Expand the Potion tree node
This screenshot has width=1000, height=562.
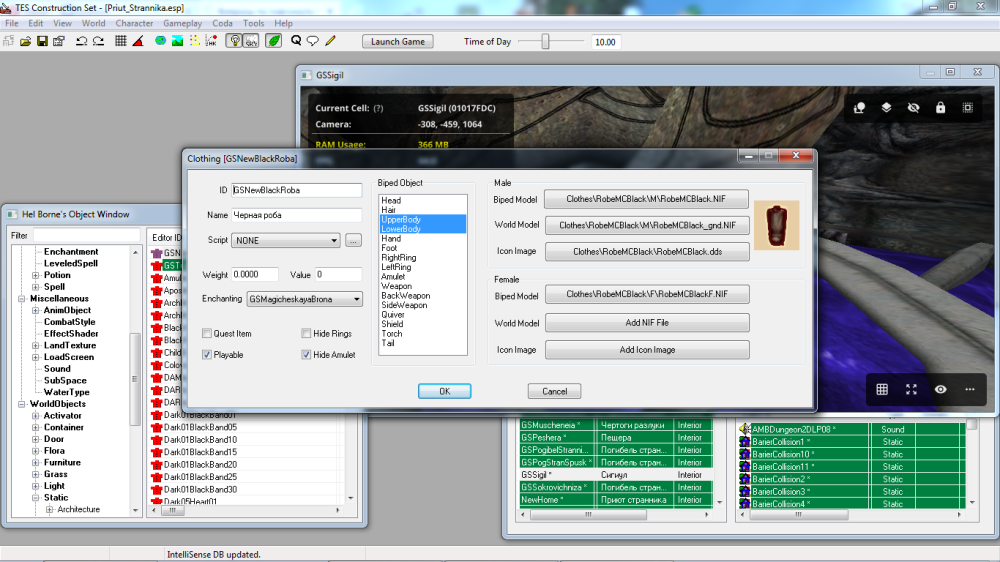point(36,275)
